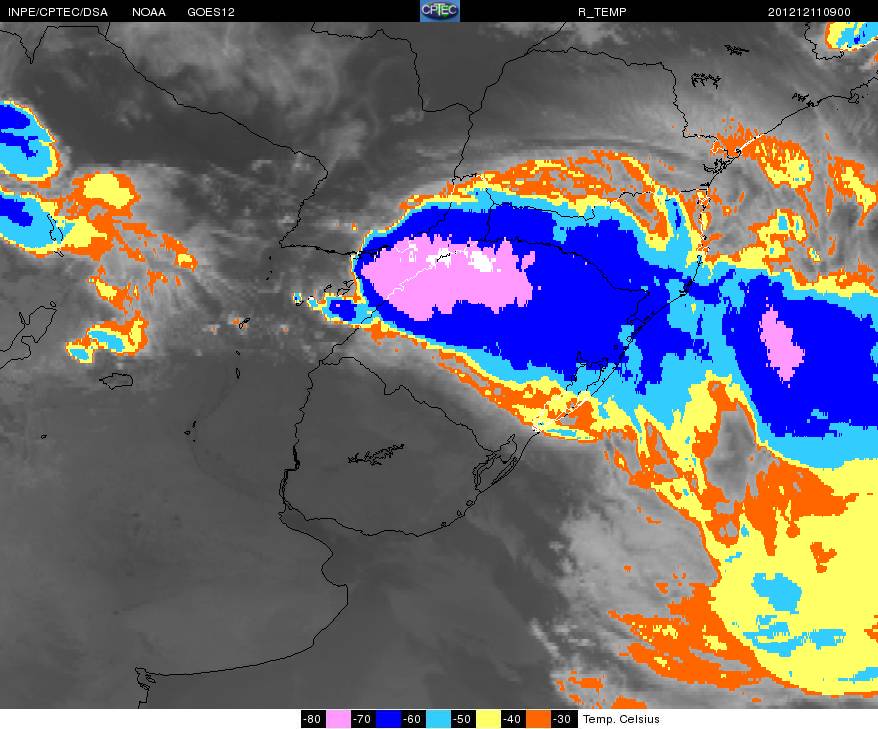Click the orange legend color swatch
Viewport: 878px width, 729px height.
[538, 719]
